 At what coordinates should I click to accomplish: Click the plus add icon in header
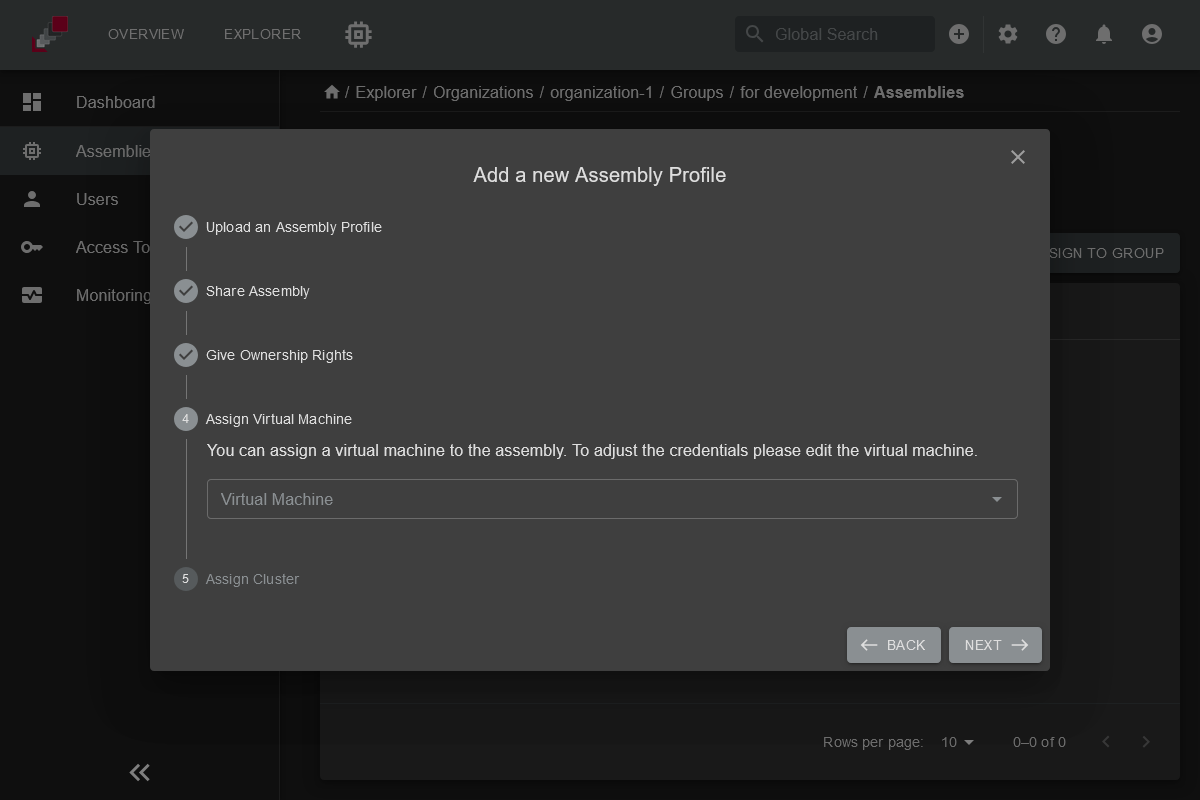[959, 34]
